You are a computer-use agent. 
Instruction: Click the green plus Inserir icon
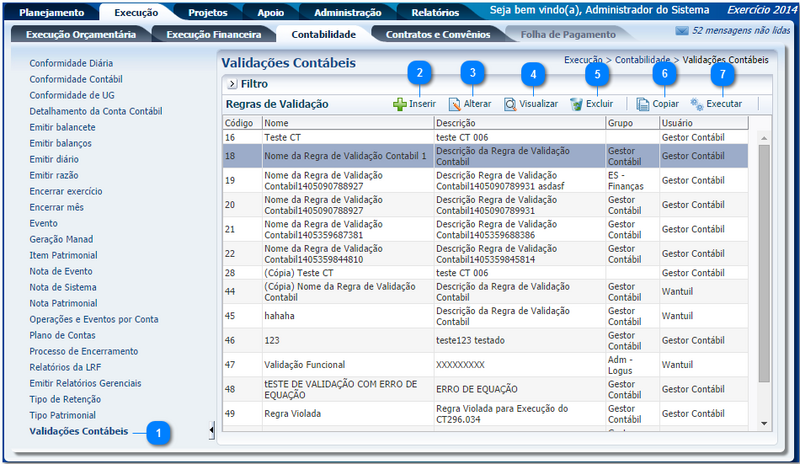(400, 104)
